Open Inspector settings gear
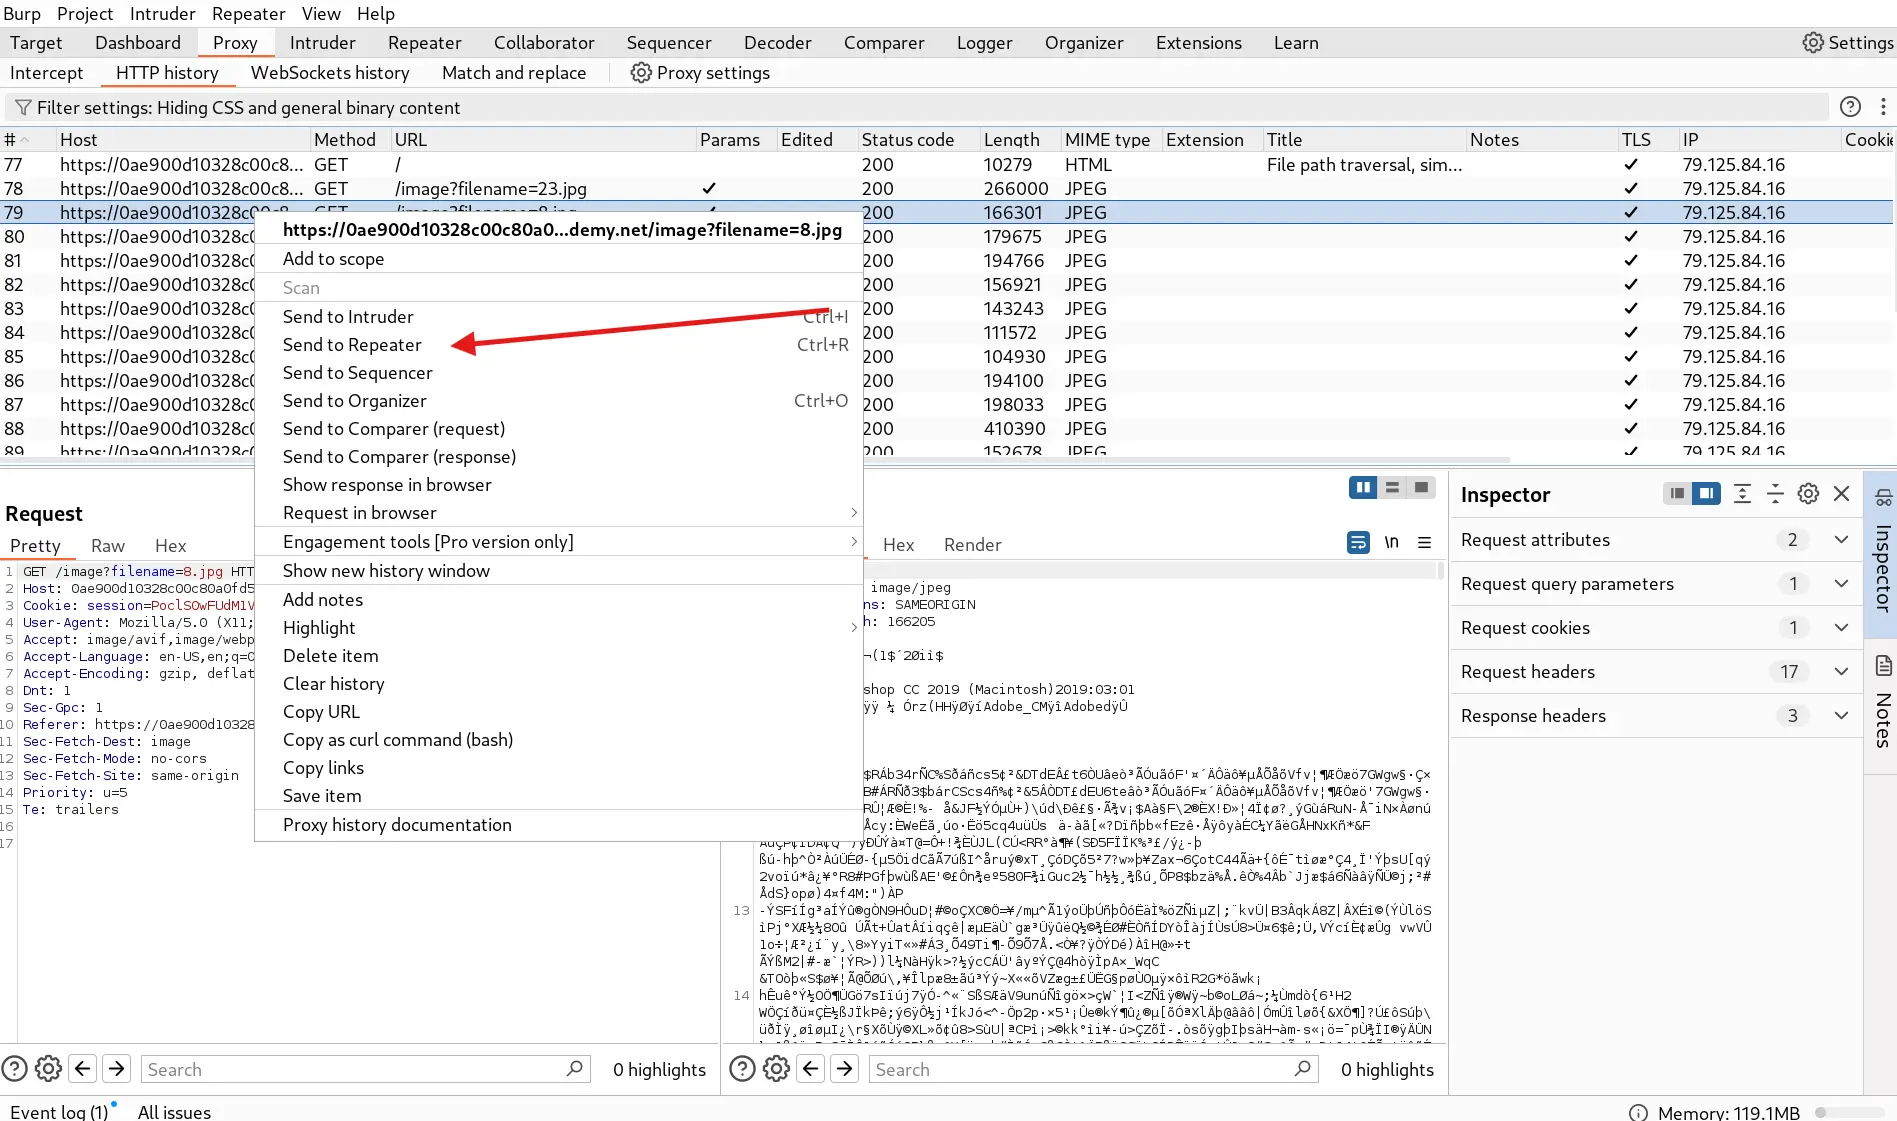 pyautogui.click(x=1808, y=494)
